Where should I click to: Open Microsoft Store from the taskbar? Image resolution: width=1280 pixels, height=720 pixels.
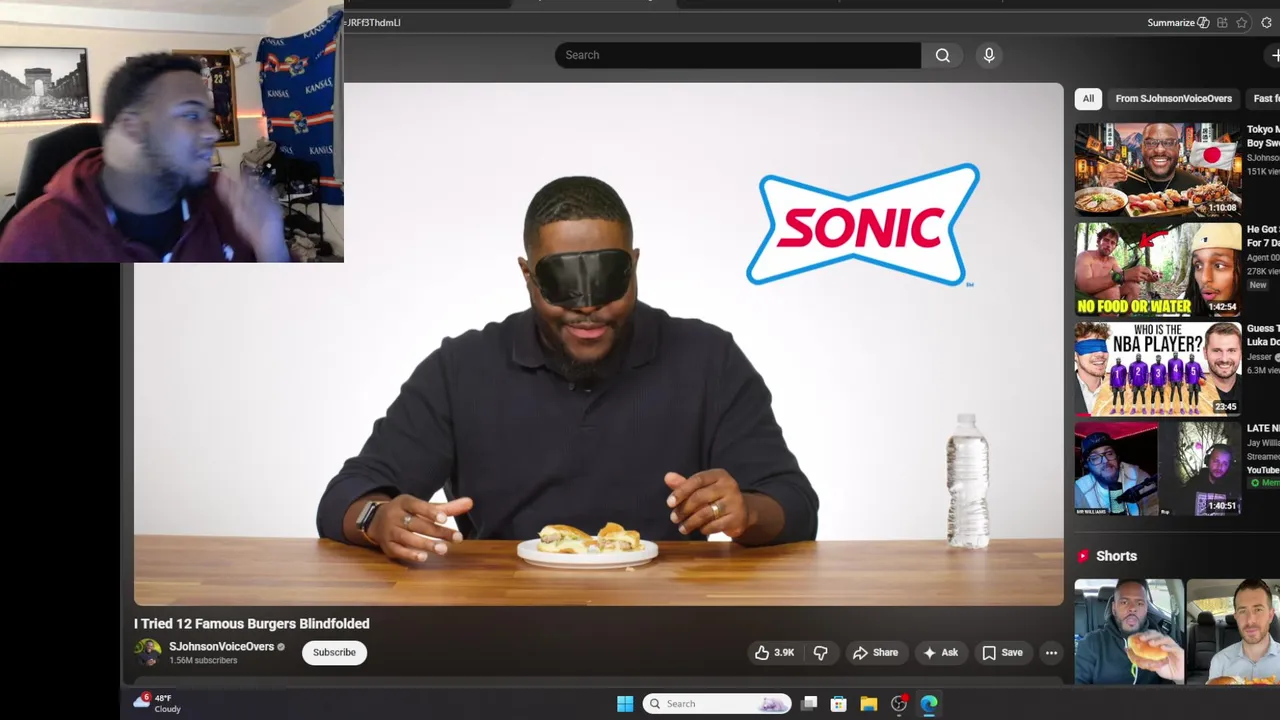tap(839, 704)
